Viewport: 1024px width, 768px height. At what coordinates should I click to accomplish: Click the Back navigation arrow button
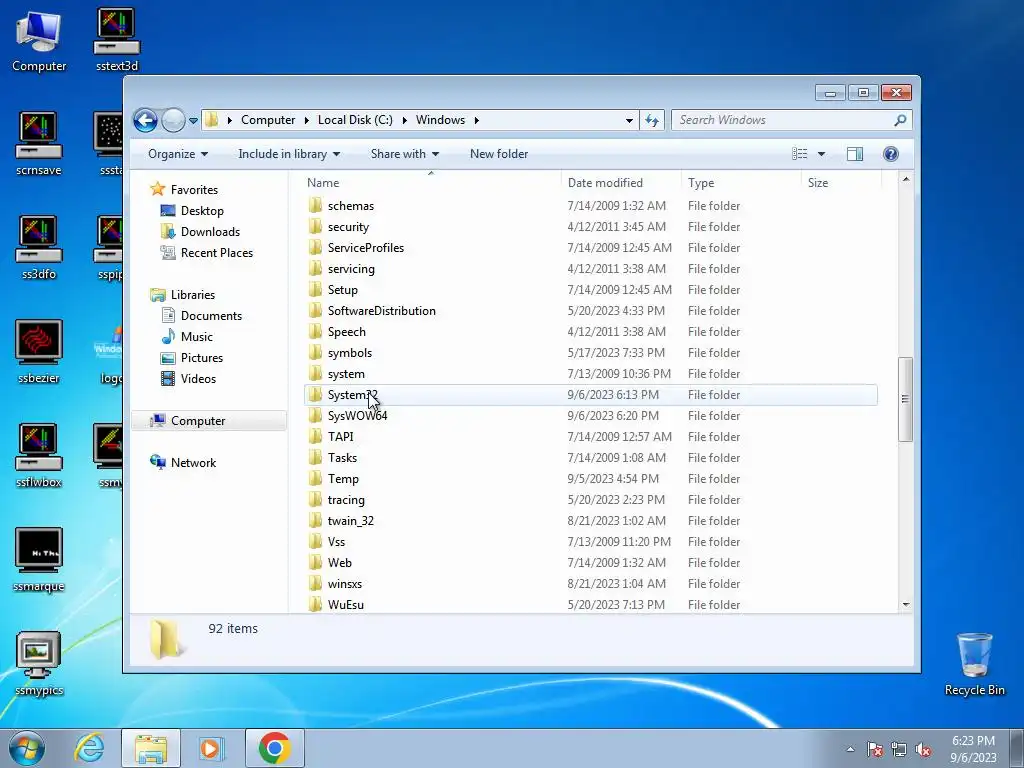point(145,120)
